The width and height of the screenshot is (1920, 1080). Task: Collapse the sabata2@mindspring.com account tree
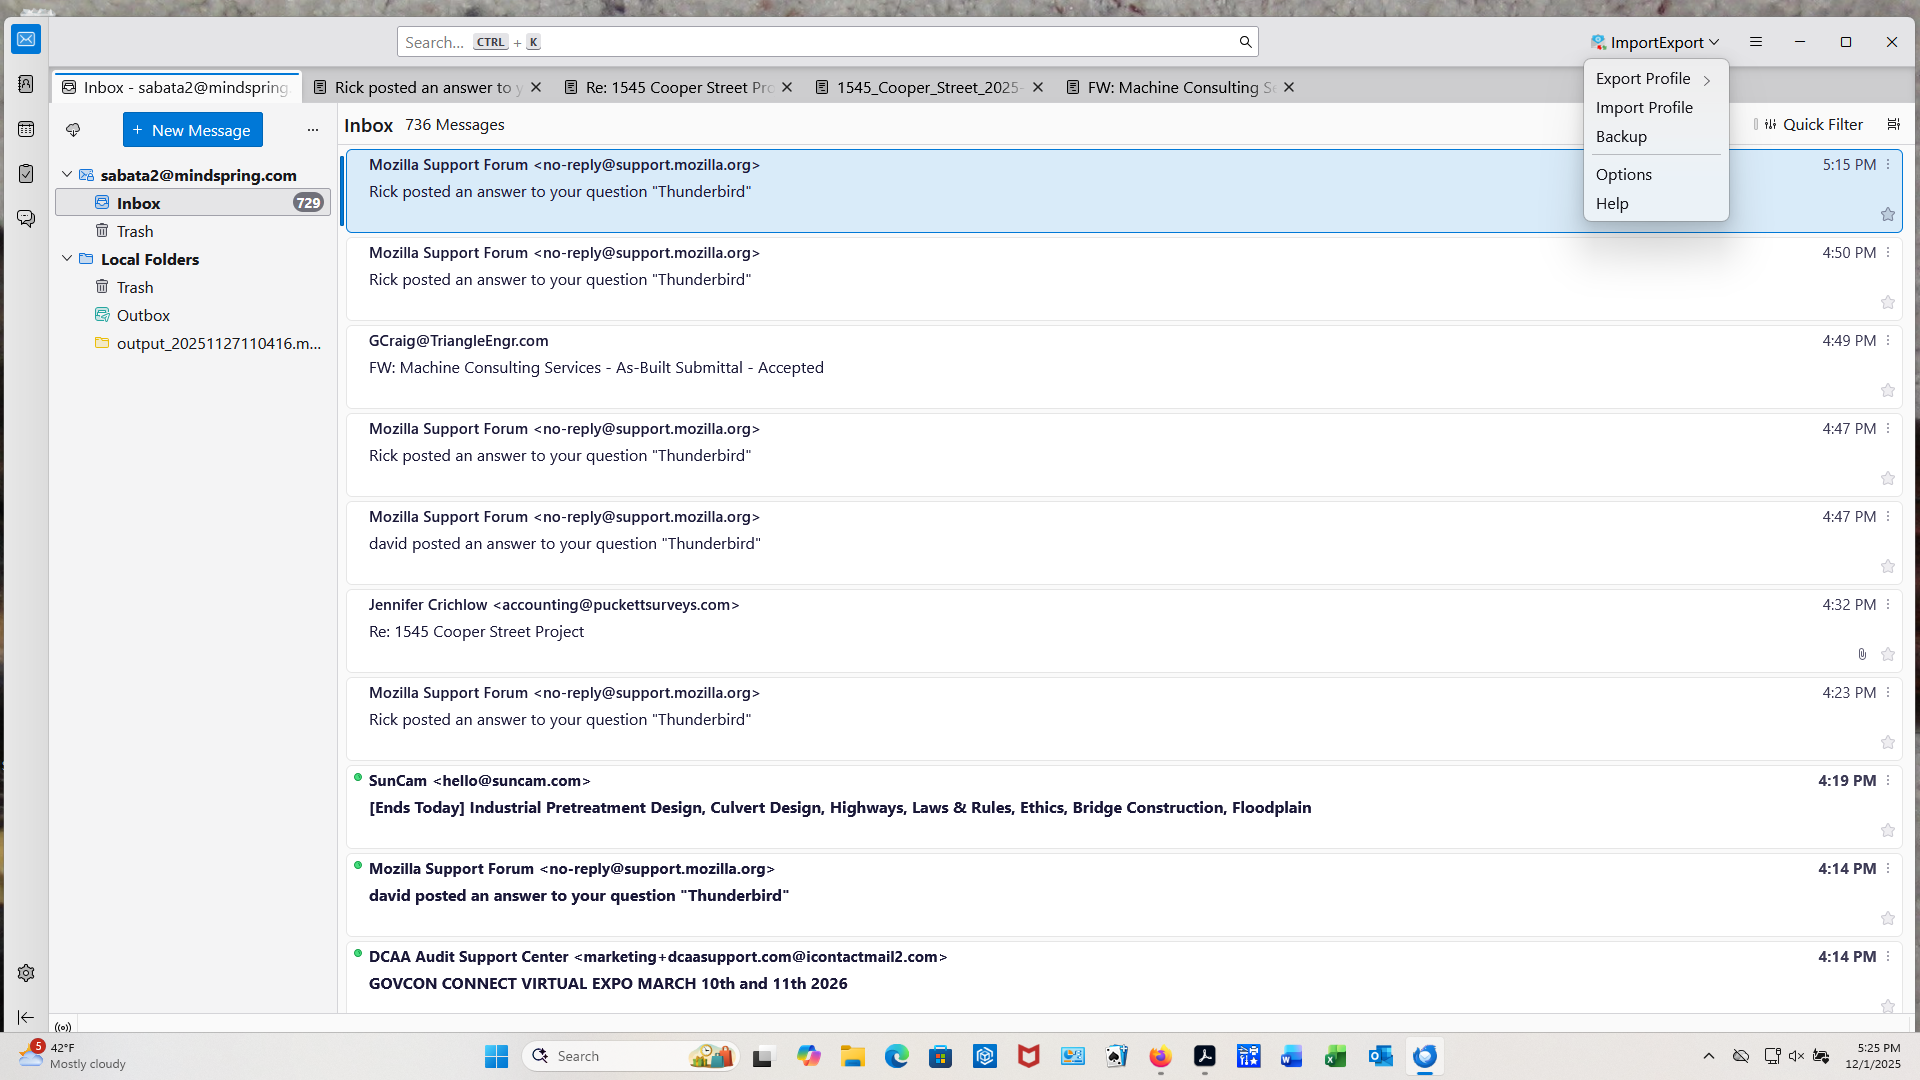point(67,175)
